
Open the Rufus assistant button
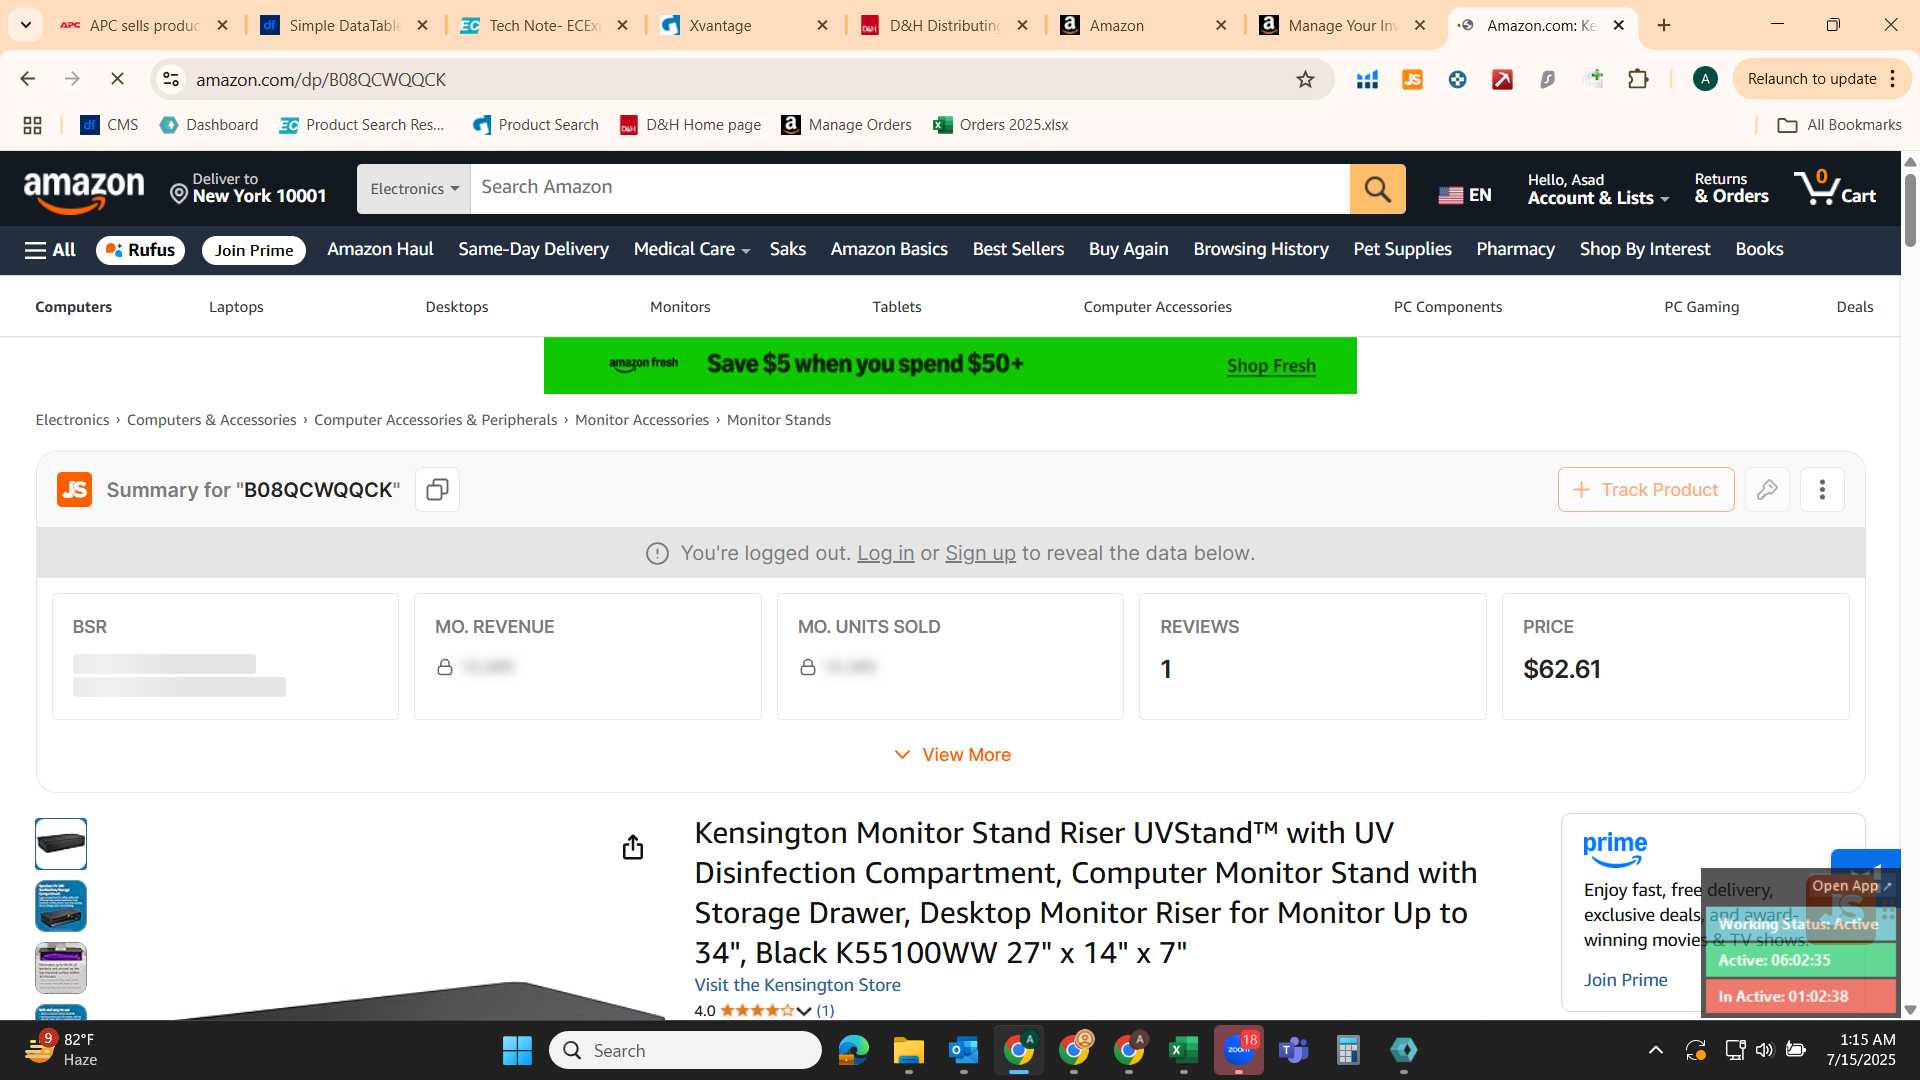point(140,250)
